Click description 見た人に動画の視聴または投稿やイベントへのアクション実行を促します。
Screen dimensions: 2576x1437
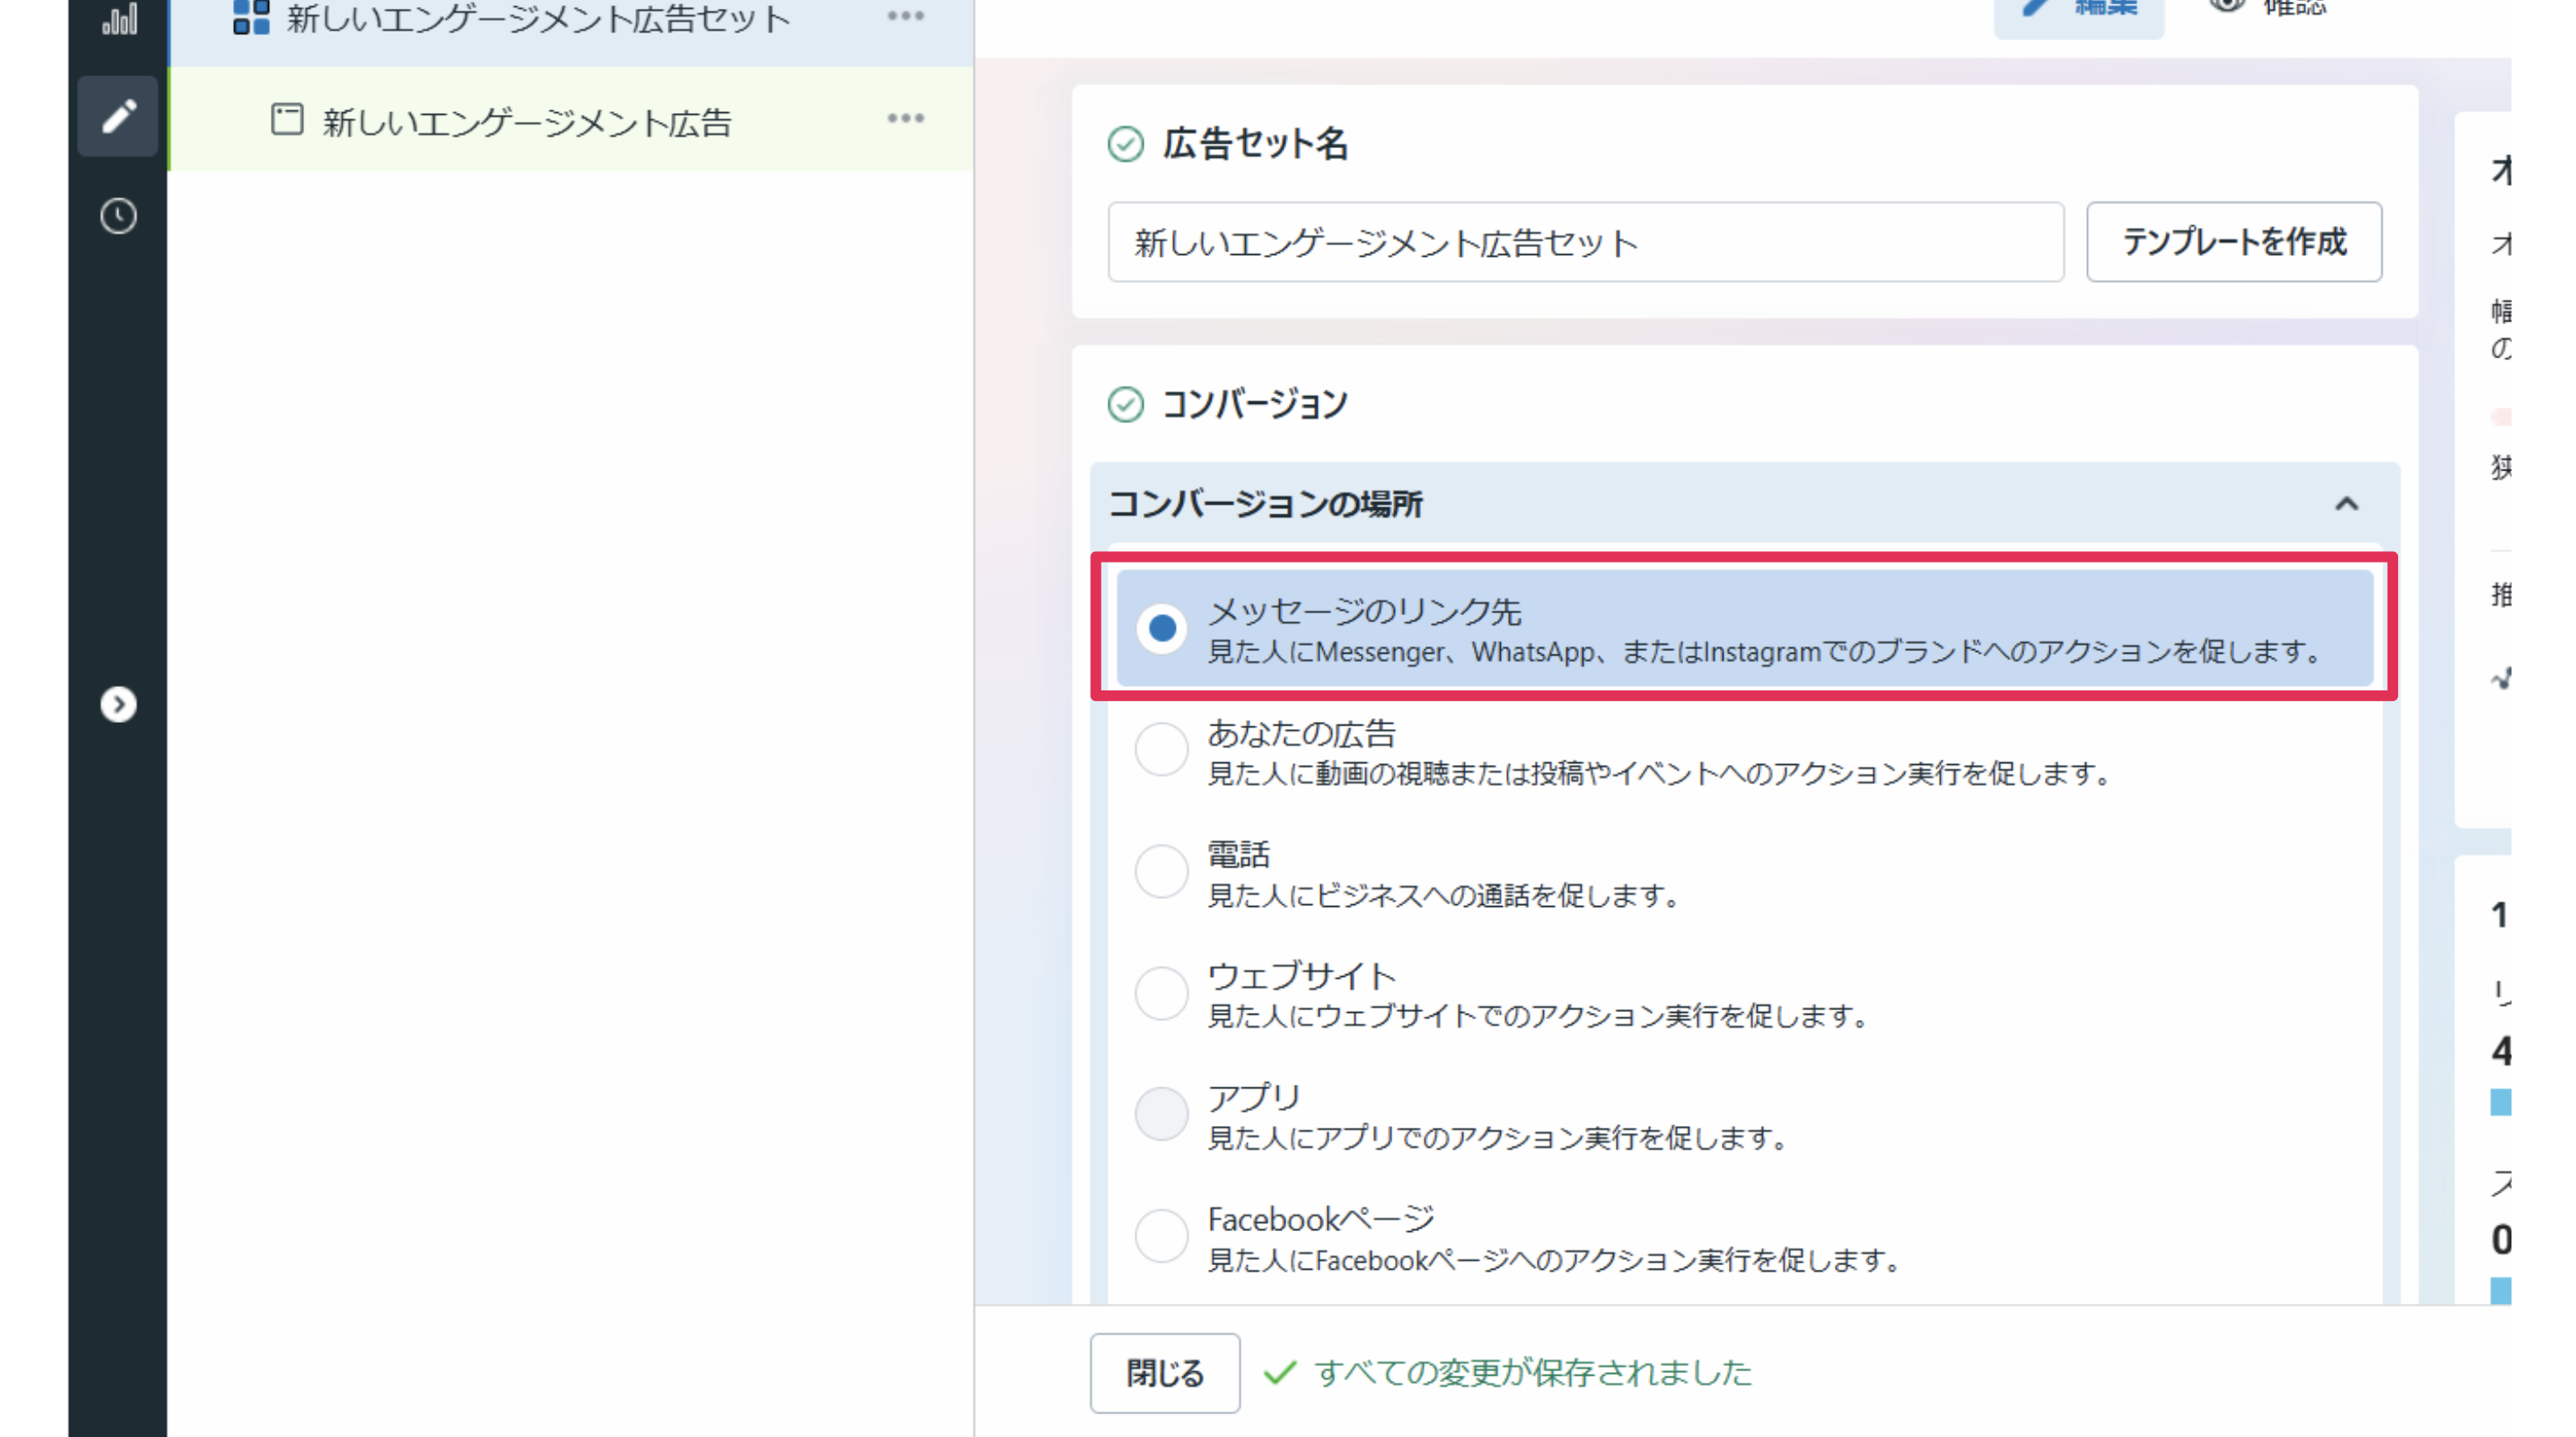point(1661,773)
